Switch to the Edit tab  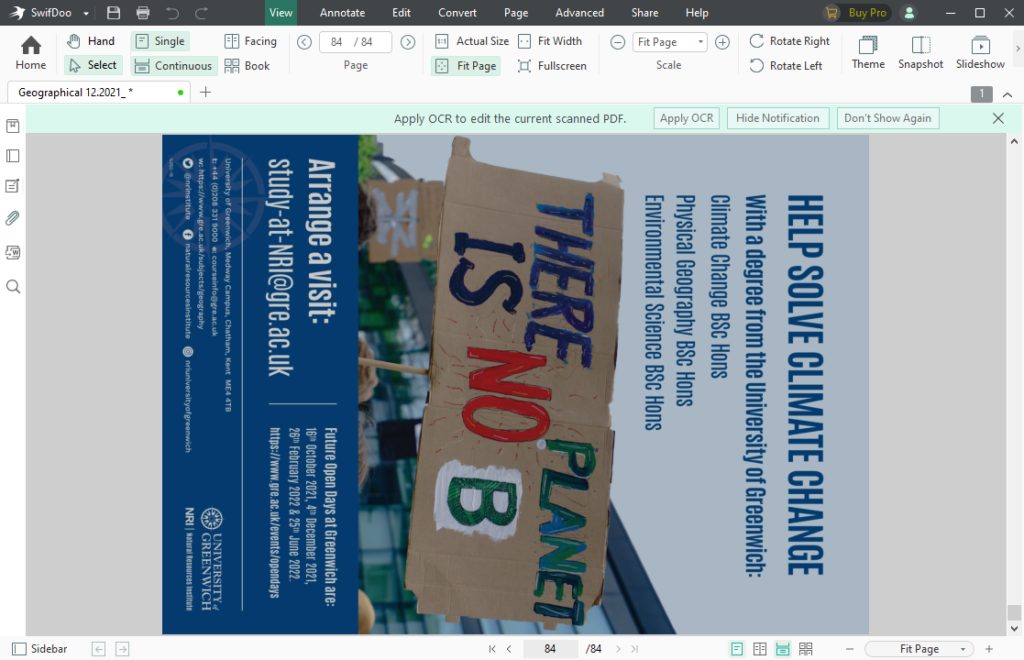pyautogui.click(x=401, y=12)
